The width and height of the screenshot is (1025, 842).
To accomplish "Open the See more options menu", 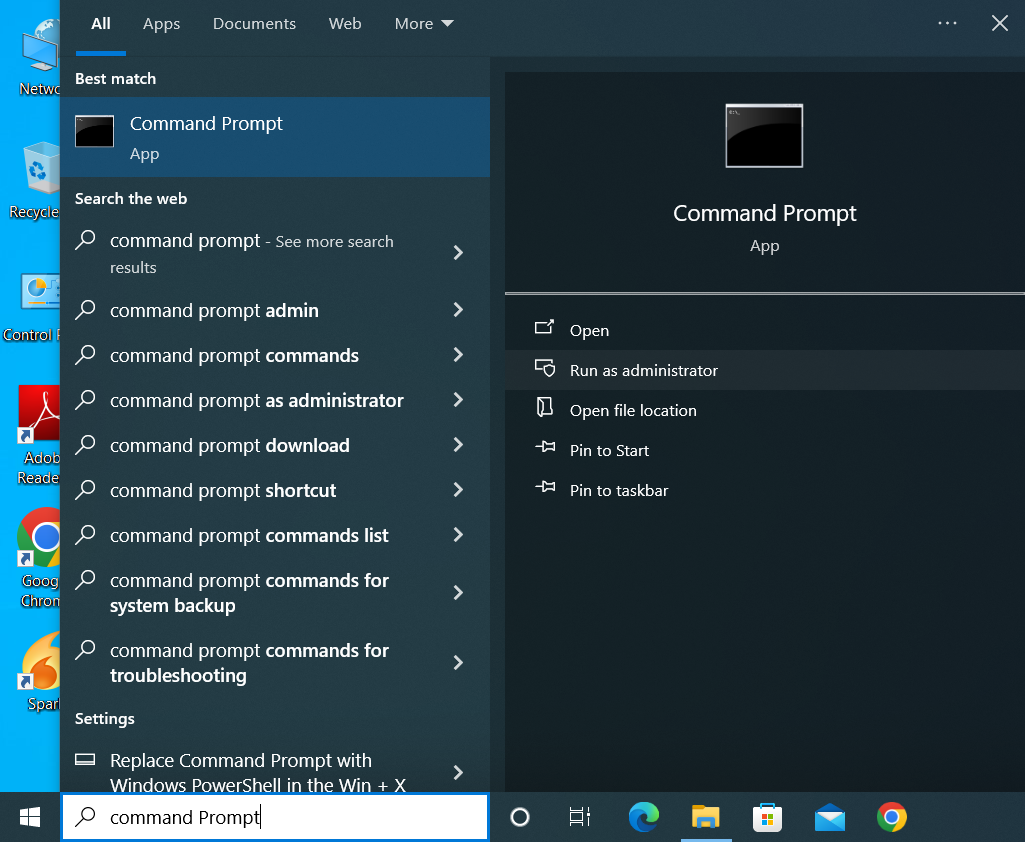I will tap(947, 22).
